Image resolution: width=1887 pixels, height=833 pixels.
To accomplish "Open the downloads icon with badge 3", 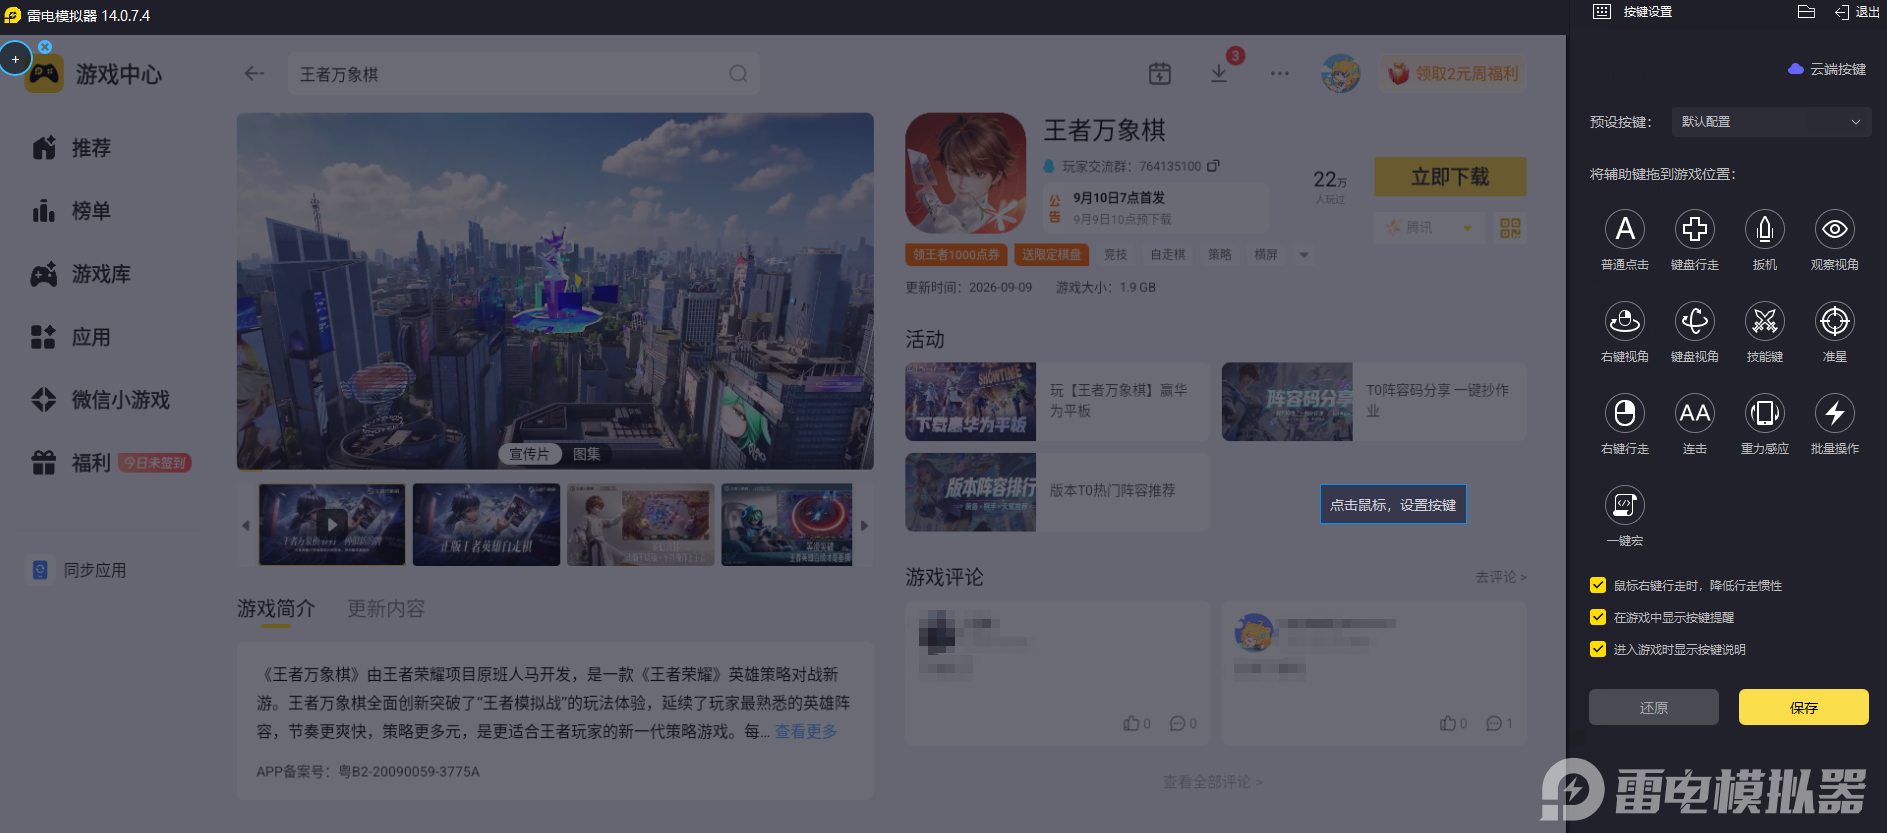I will point(1219,73).
